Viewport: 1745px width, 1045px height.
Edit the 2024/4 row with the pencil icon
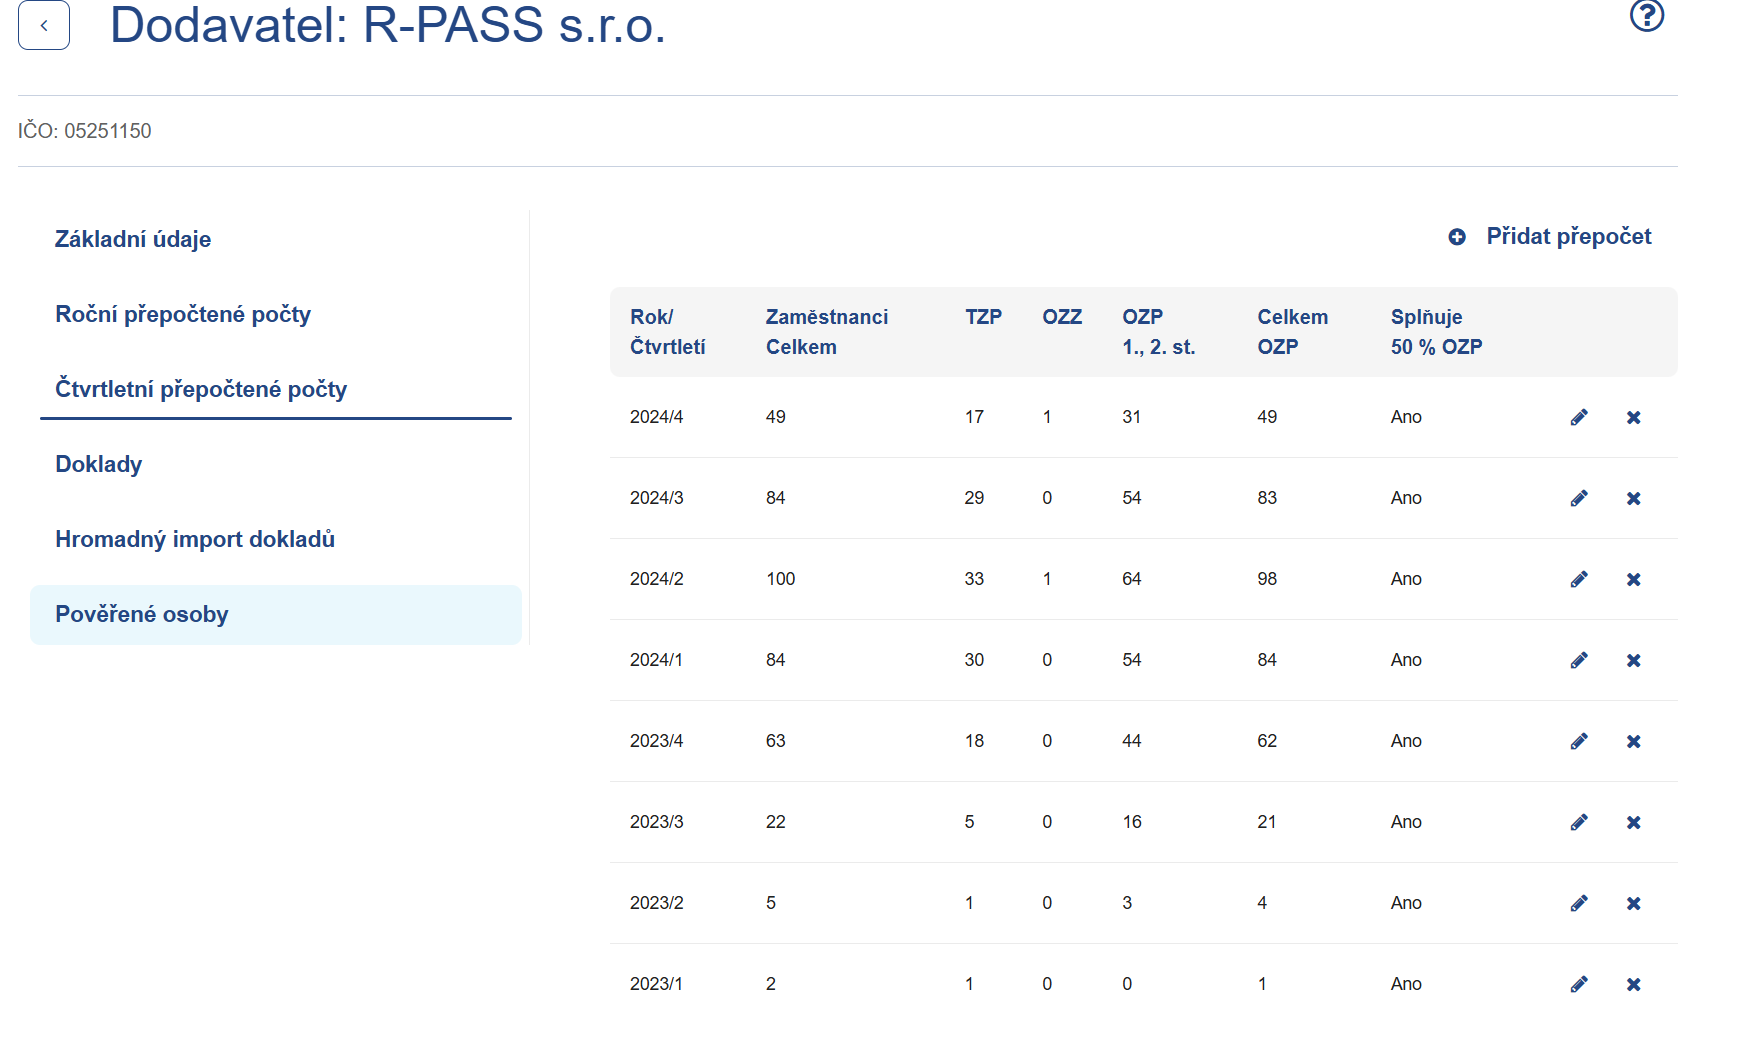[1579, 417]
